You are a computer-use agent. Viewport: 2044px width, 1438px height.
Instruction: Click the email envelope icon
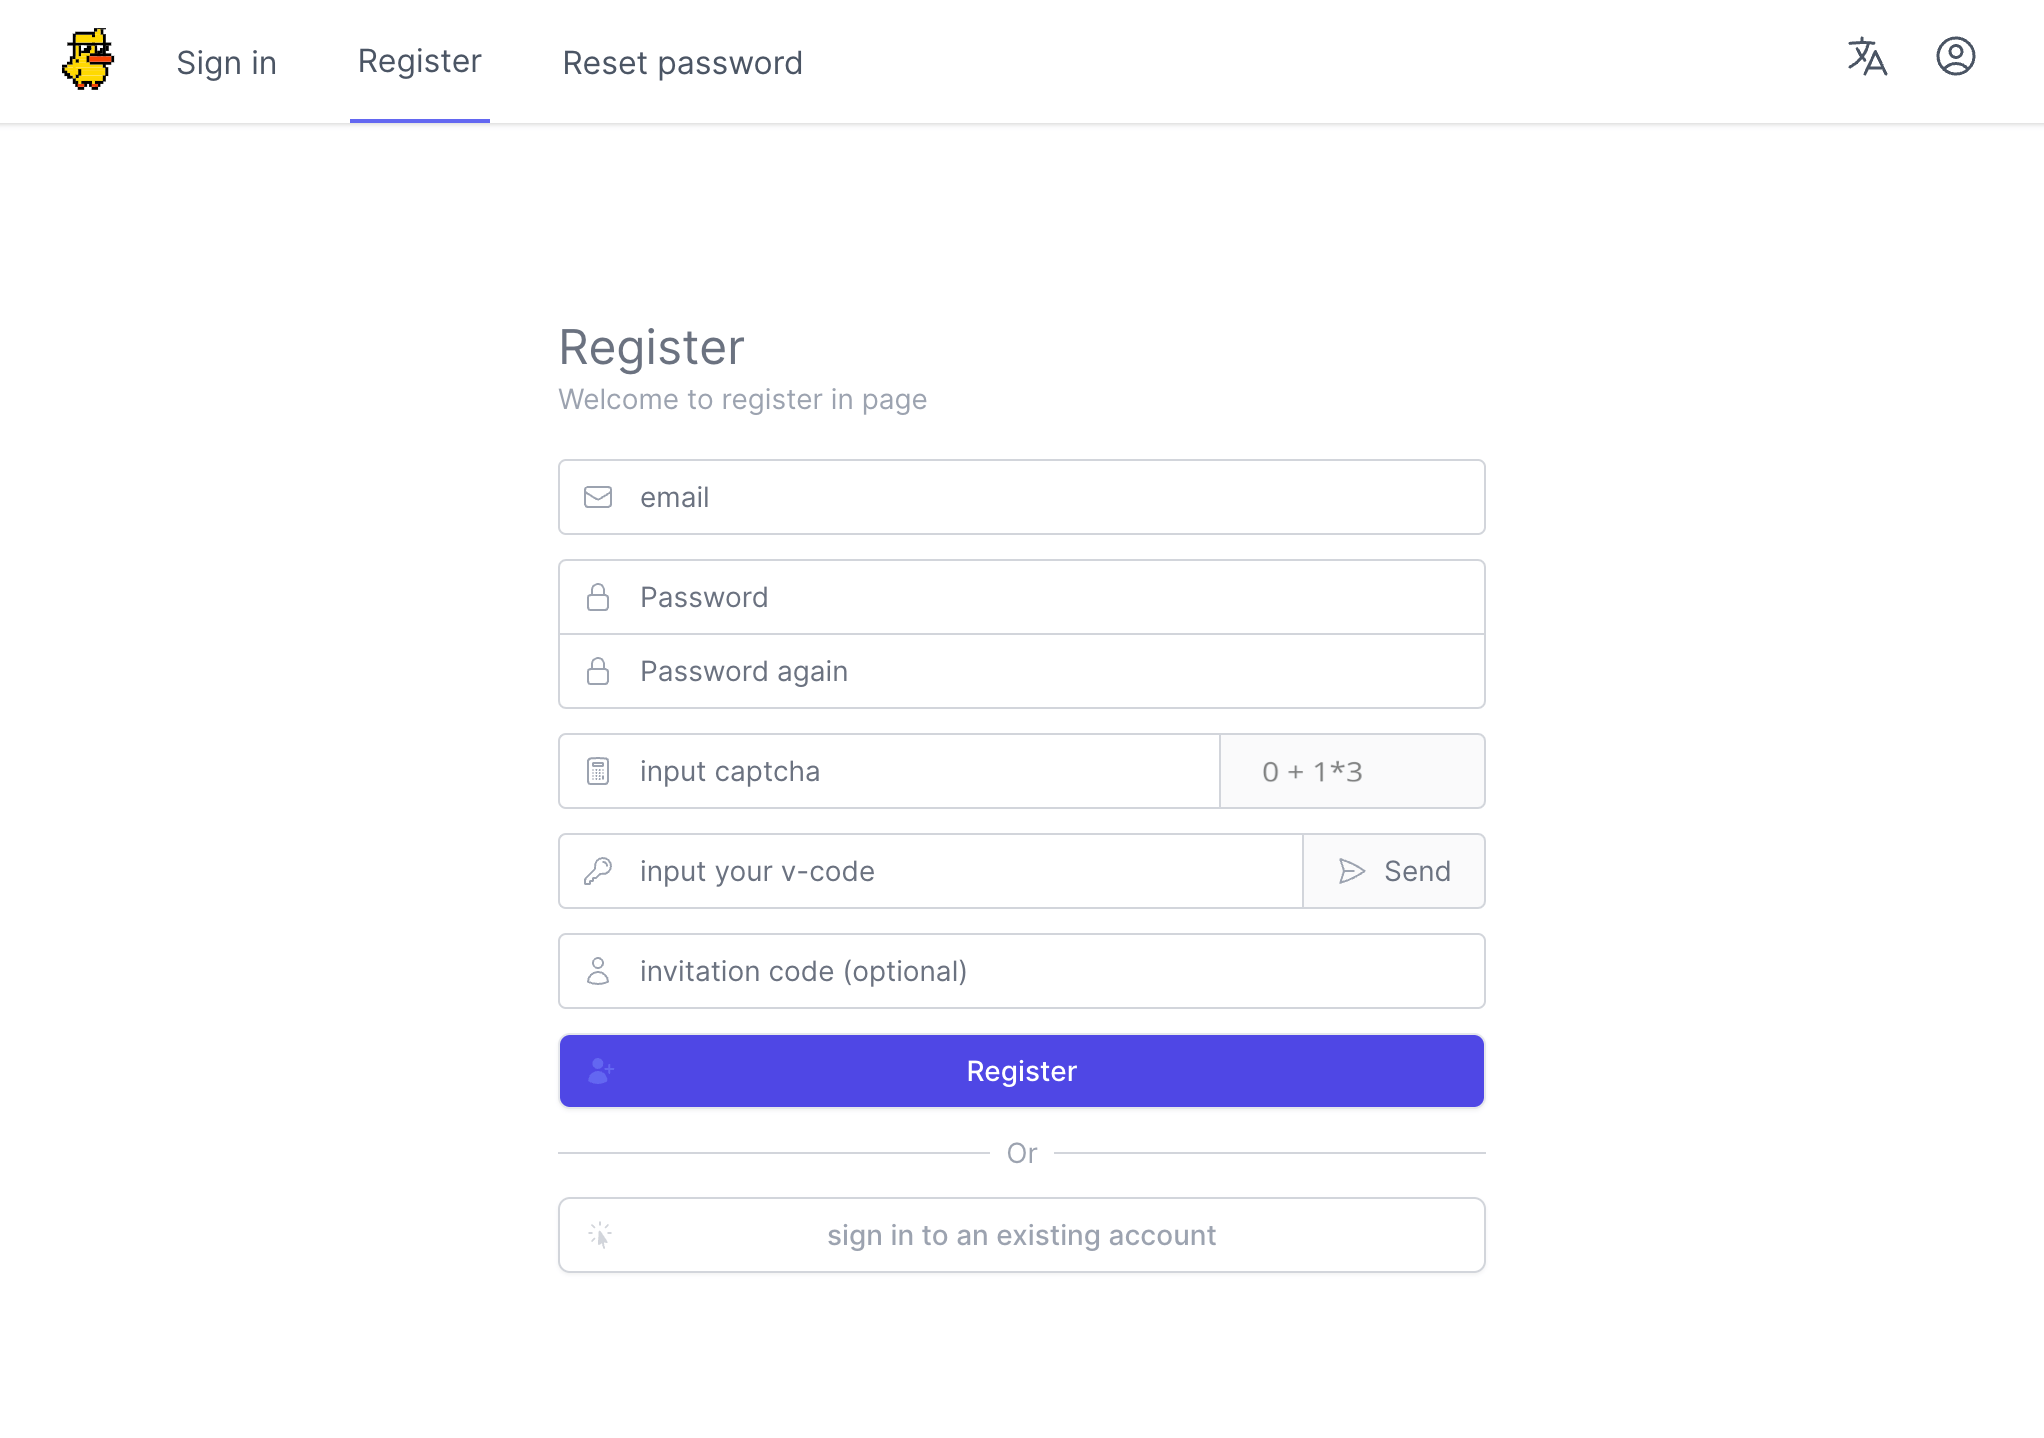[597, 496]
